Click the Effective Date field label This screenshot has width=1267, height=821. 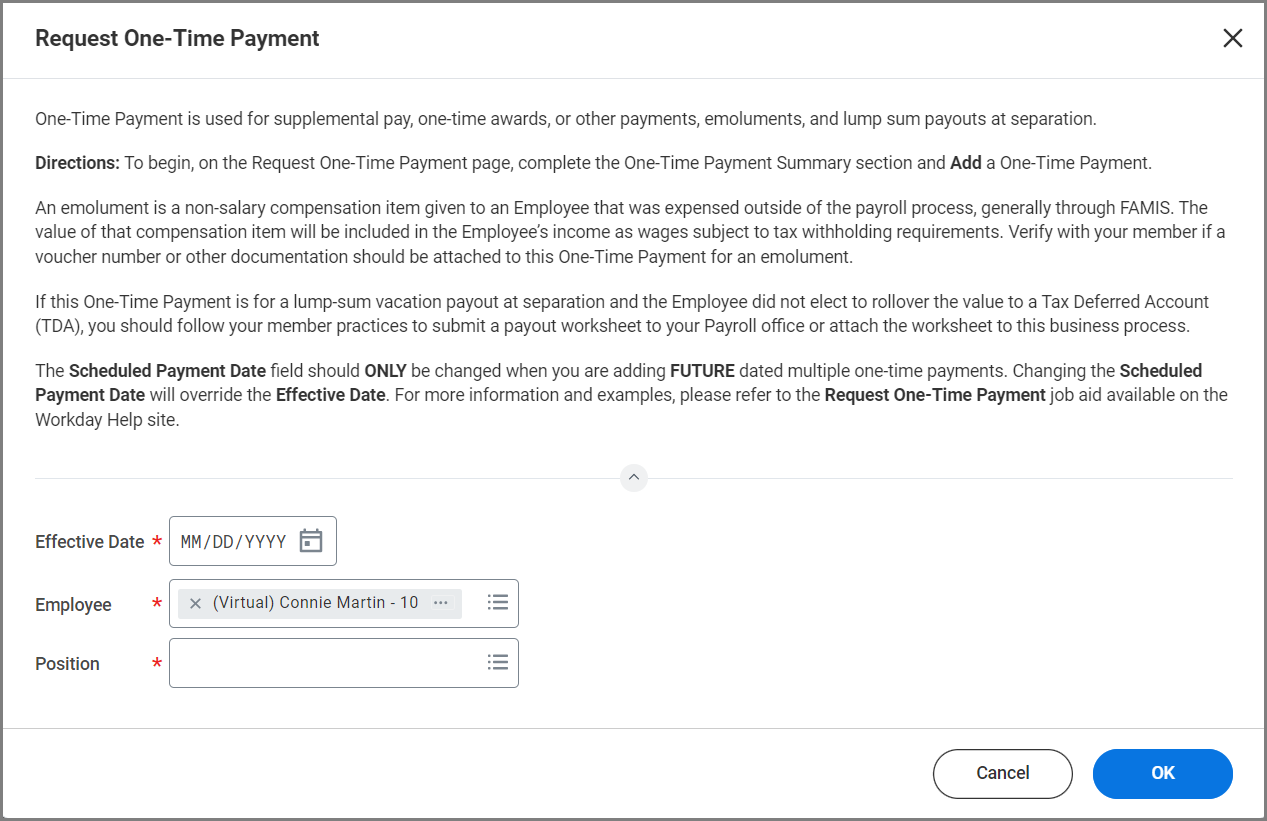[x=89, y=542]
